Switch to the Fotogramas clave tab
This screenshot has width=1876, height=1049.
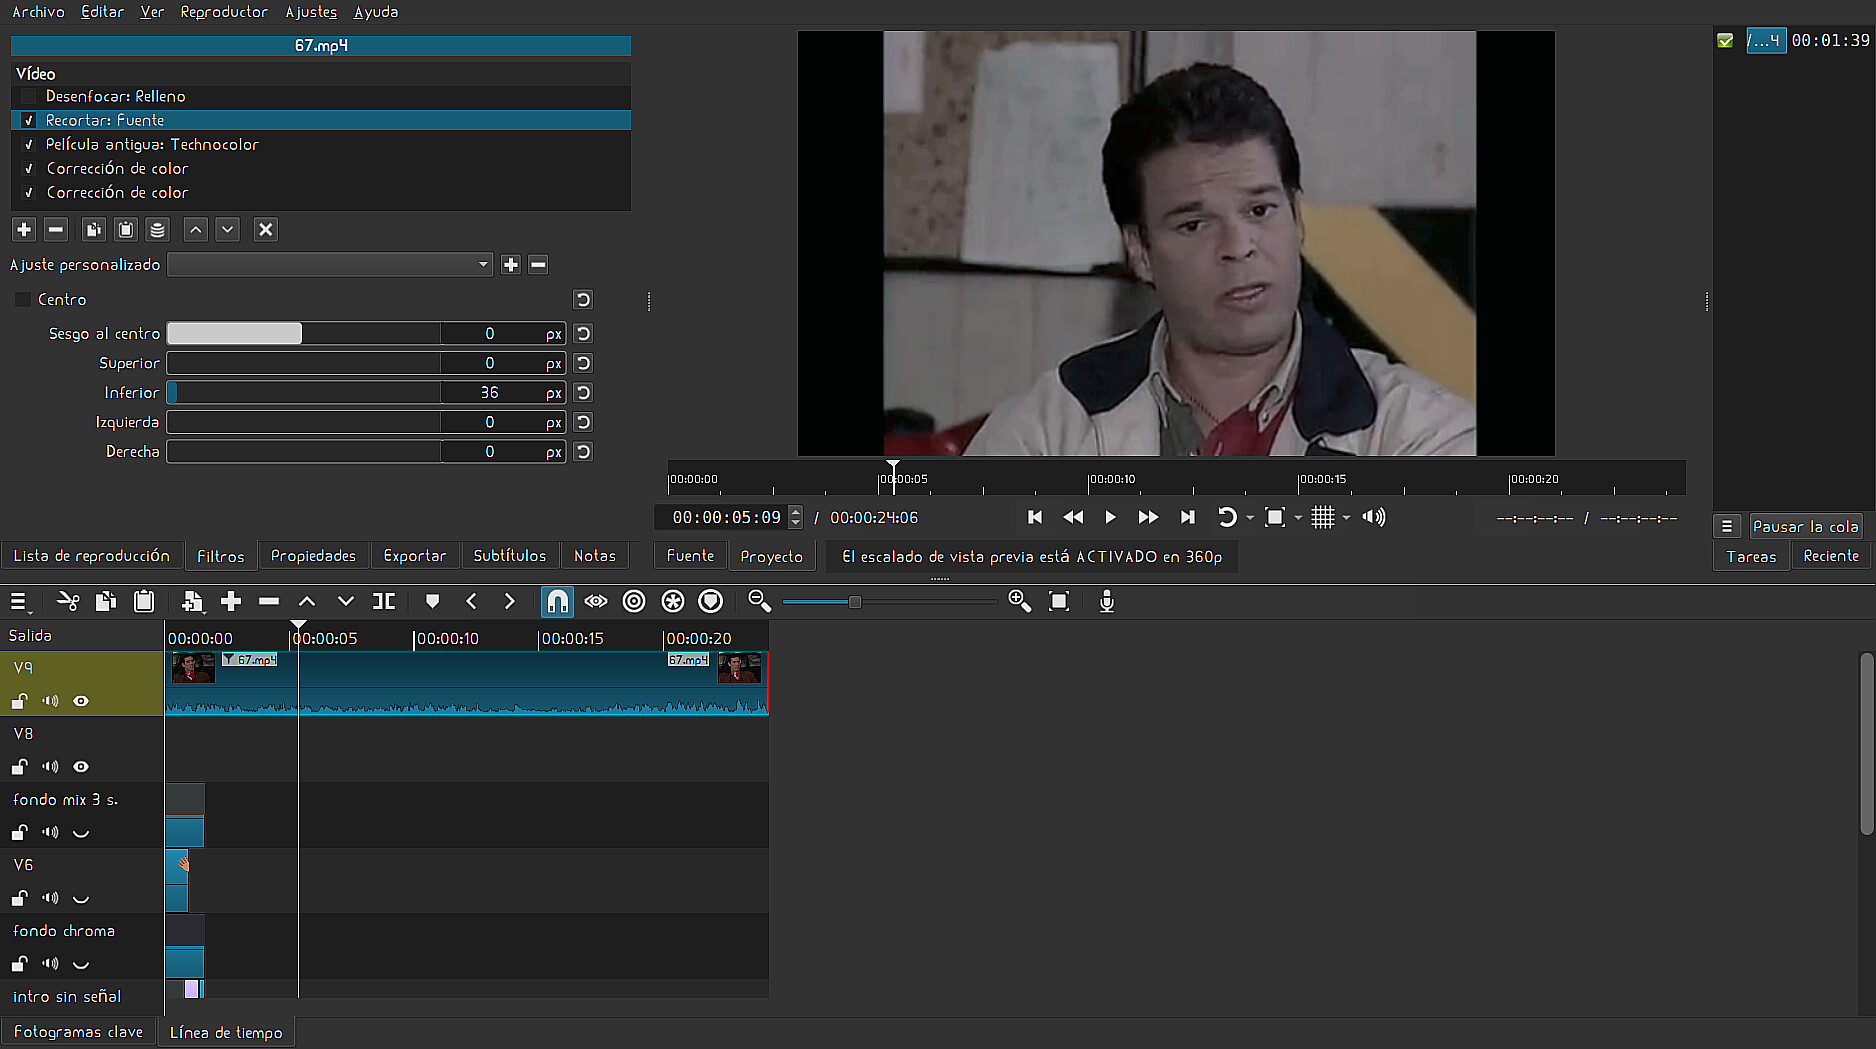pos(78,1032)
